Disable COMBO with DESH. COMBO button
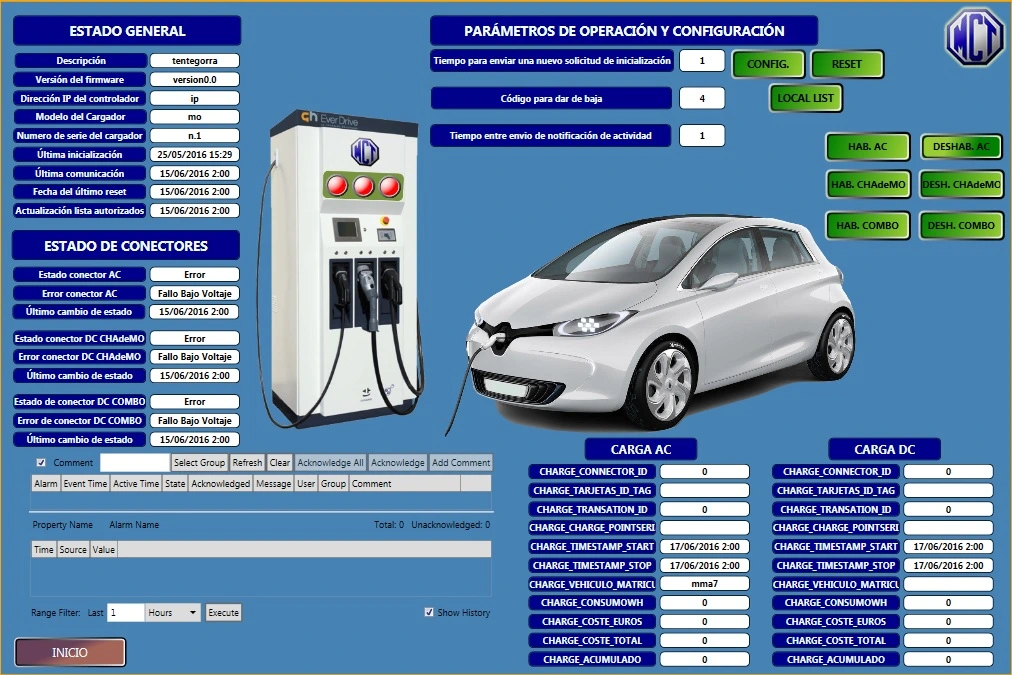Viewport: 1012px width, 675px height. pyautogui.click(x=961, y=225)
